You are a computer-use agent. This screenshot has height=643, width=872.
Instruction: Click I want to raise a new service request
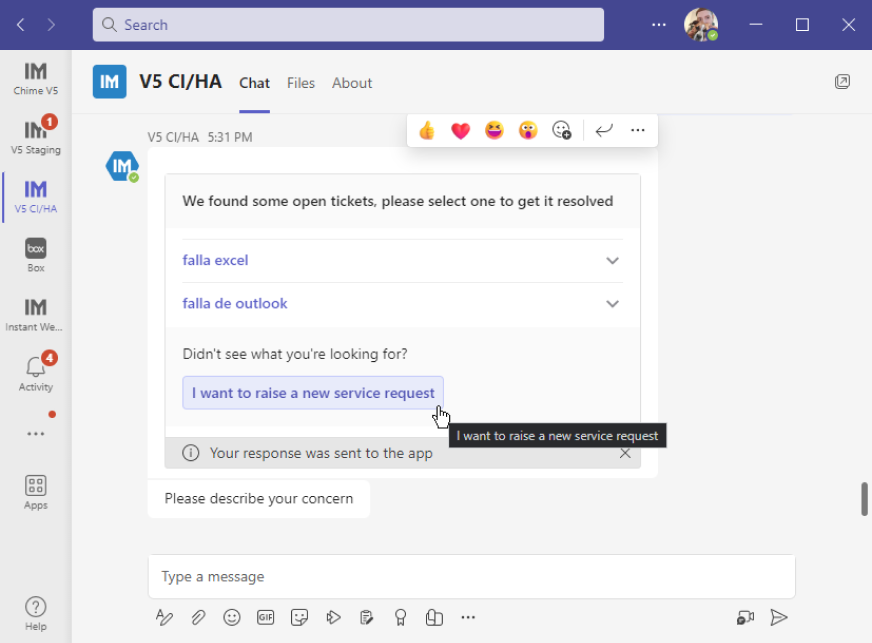(313, 393)
